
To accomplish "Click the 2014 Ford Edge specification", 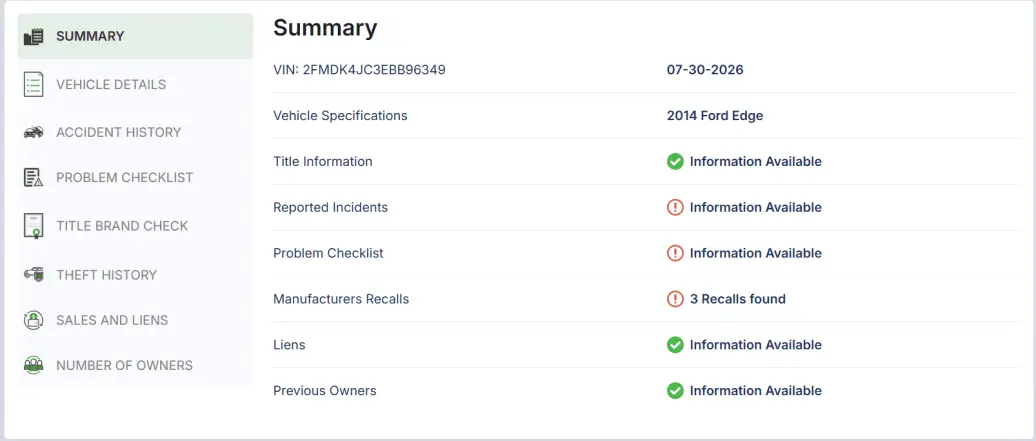I will point(715,116).
